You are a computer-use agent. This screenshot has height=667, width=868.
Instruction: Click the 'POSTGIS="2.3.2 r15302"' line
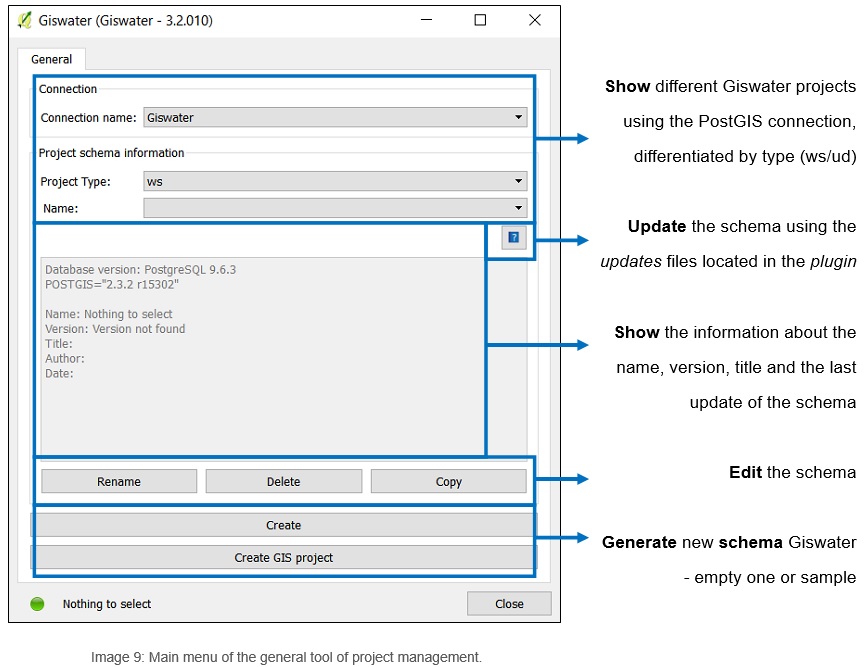point(112,285)
